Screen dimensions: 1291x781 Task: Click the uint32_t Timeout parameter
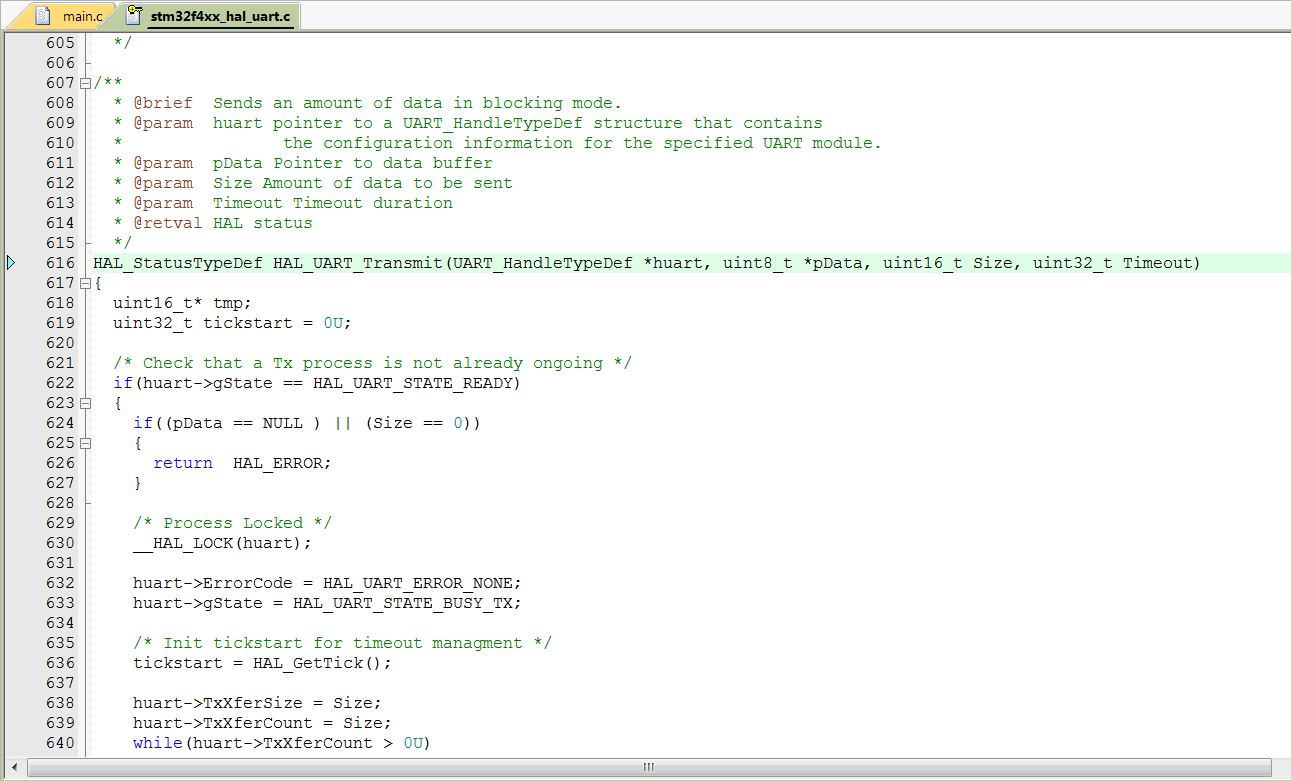coord(1112,263)
